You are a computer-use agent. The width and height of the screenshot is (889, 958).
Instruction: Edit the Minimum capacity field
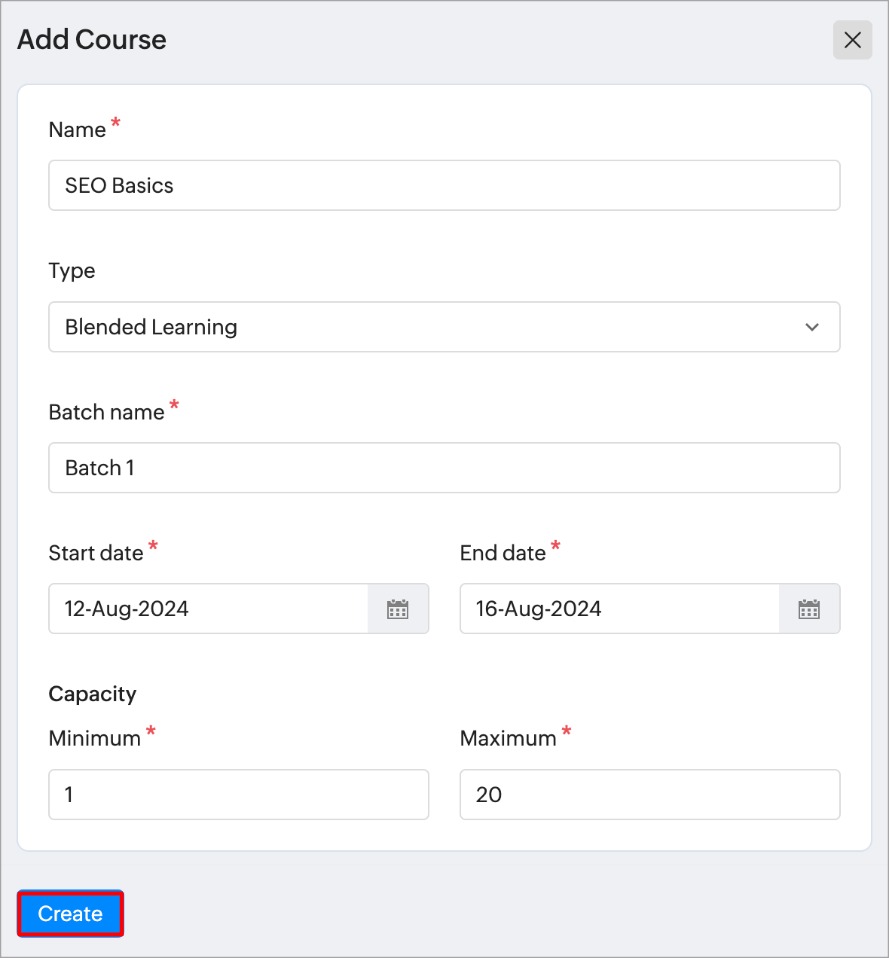pos(238,795)
